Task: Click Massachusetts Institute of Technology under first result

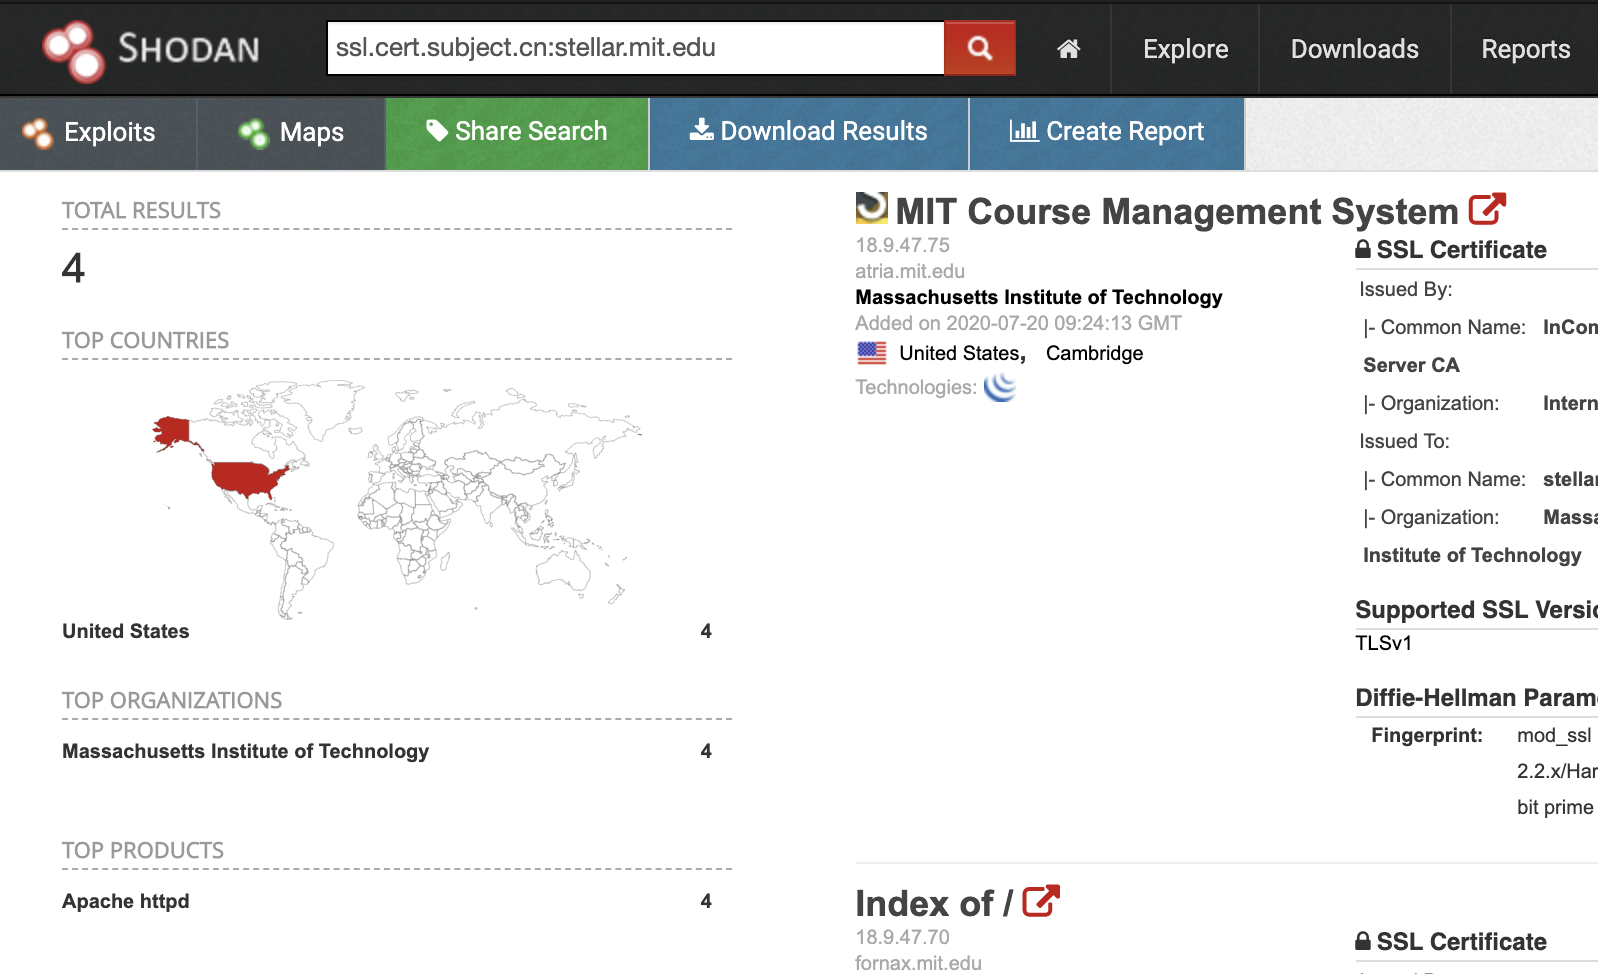Action: point(1039,297)
